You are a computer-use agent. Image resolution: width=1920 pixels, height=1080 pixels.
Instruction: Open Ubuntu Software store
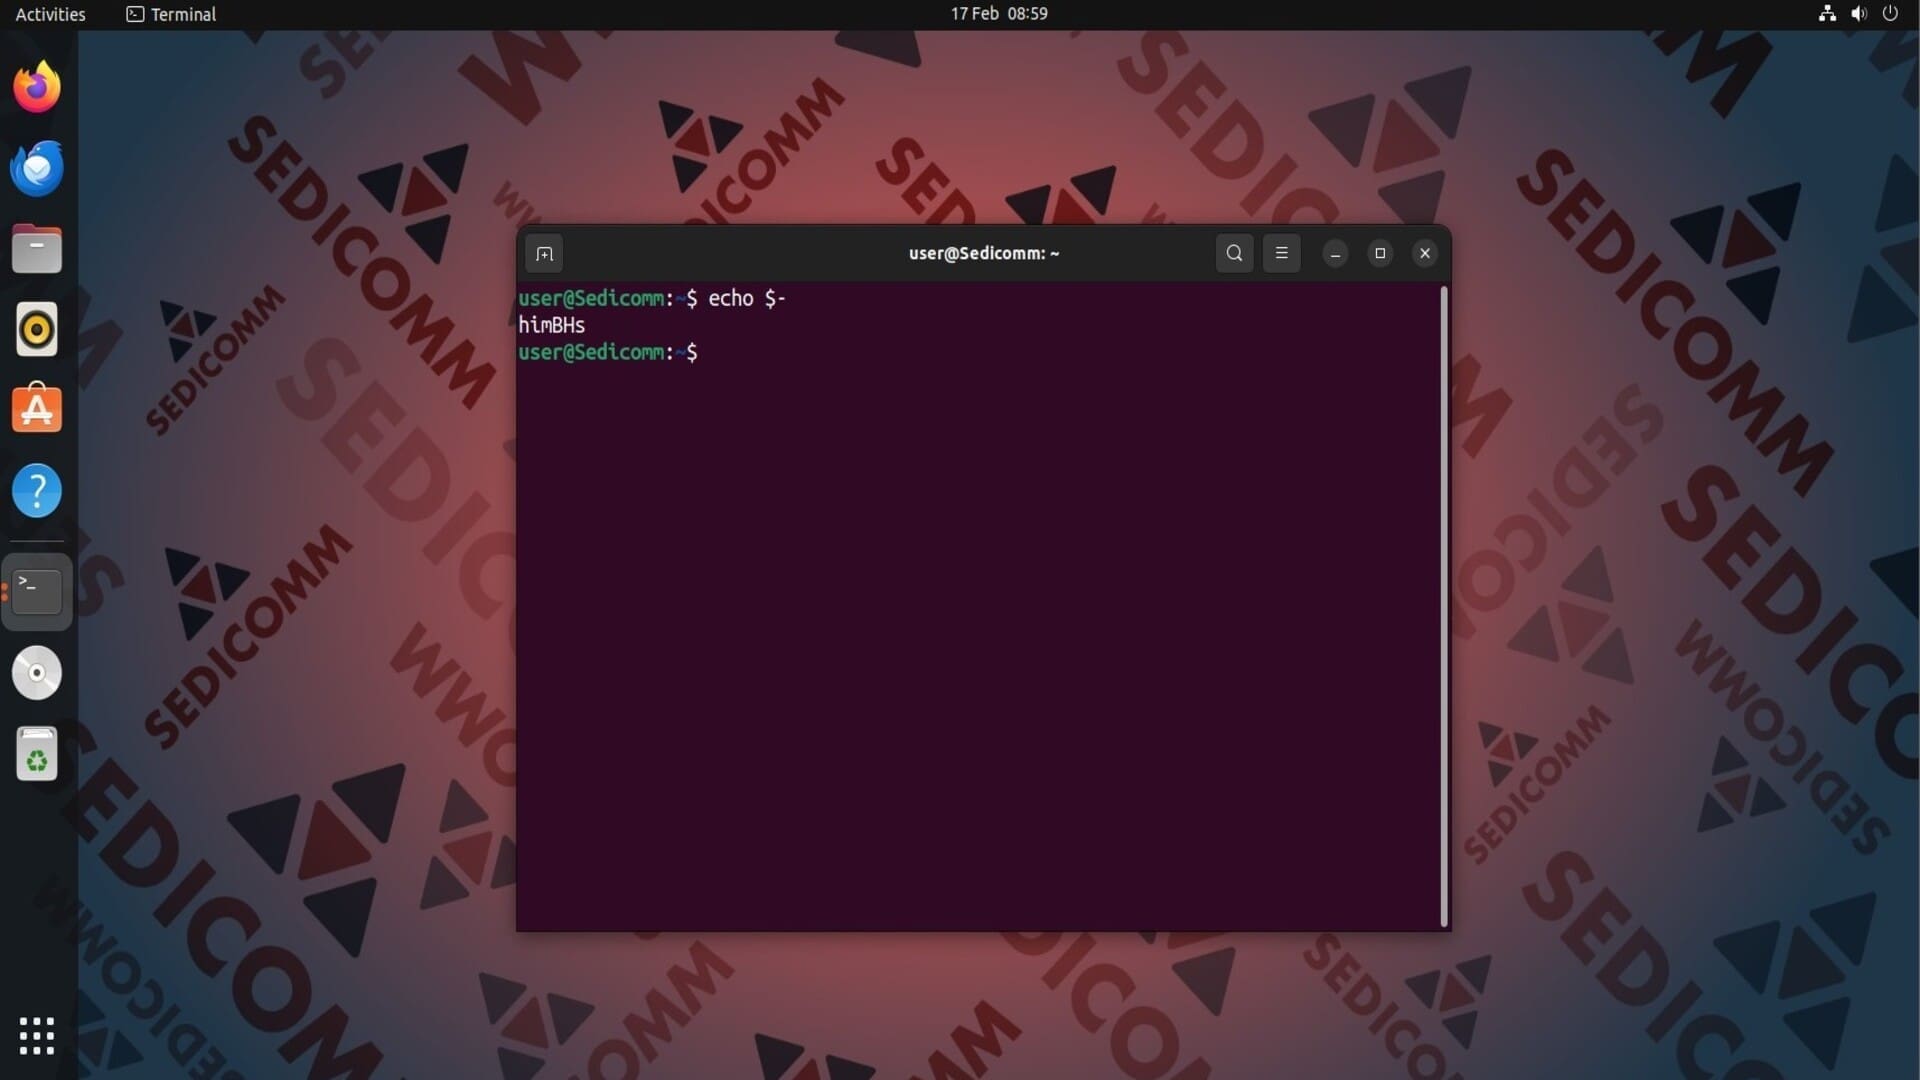point(37,410)
